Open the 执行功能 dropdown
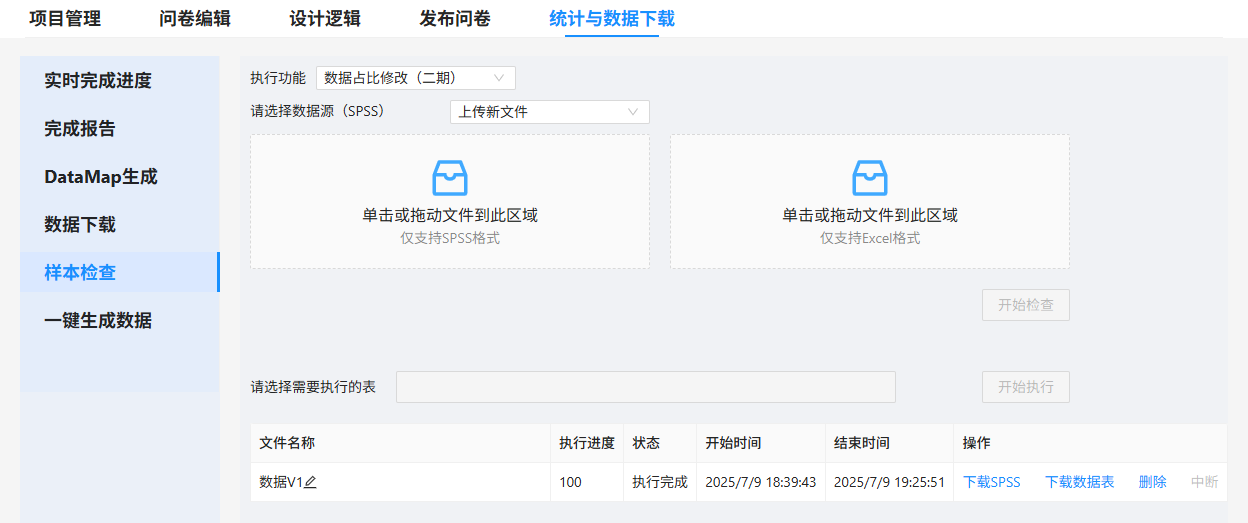 click(x=416, y=78)
